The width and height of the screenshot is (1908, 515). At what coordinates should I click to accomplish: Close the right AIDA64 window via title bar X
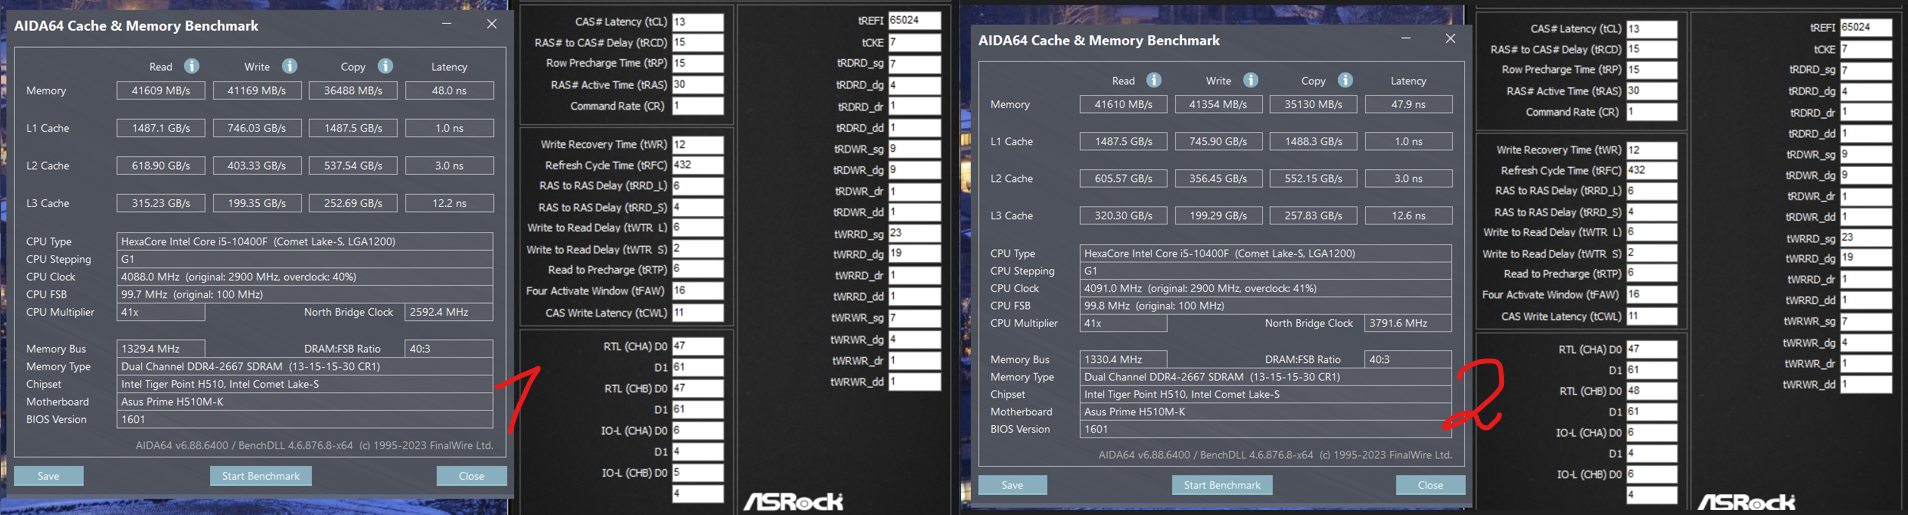tap(1450, 38)
